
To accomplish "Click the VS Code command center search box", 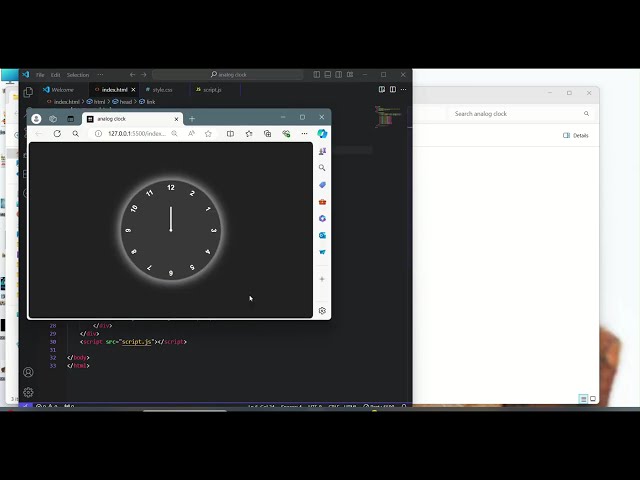I will pos(228,75).
